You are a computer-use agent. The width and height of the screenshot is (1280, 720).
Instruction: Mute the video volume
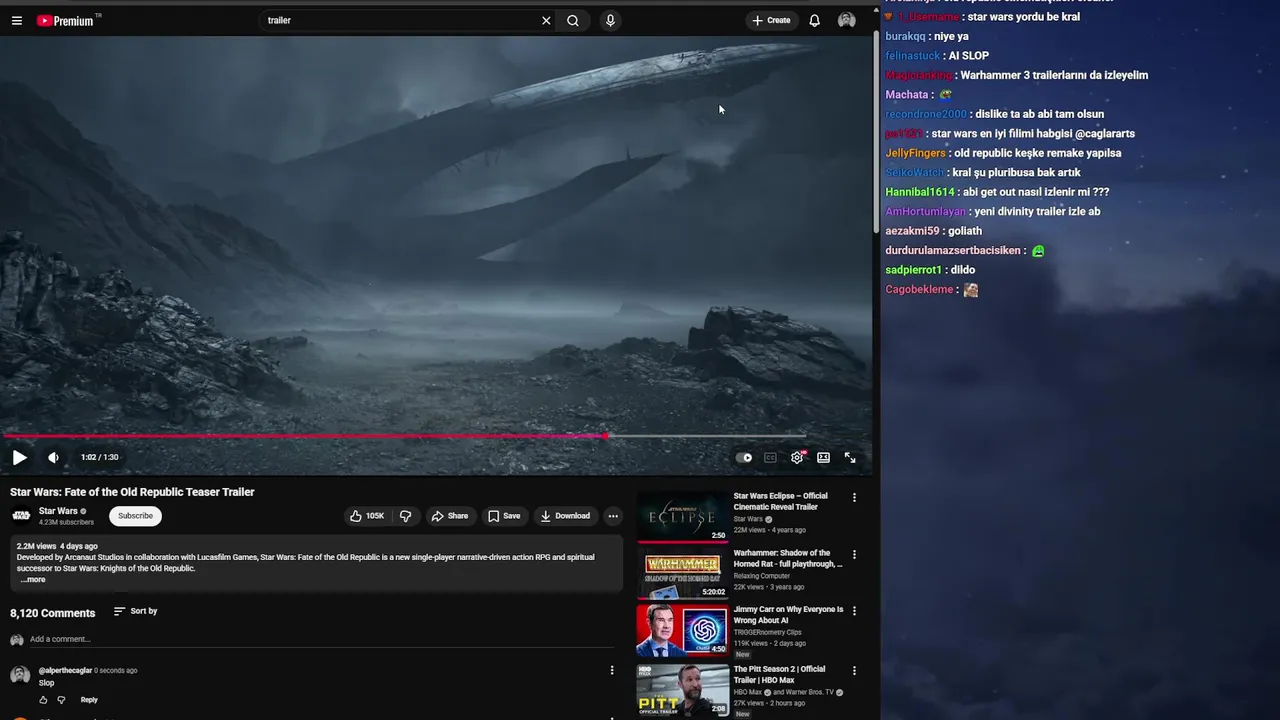pos(53,457)
